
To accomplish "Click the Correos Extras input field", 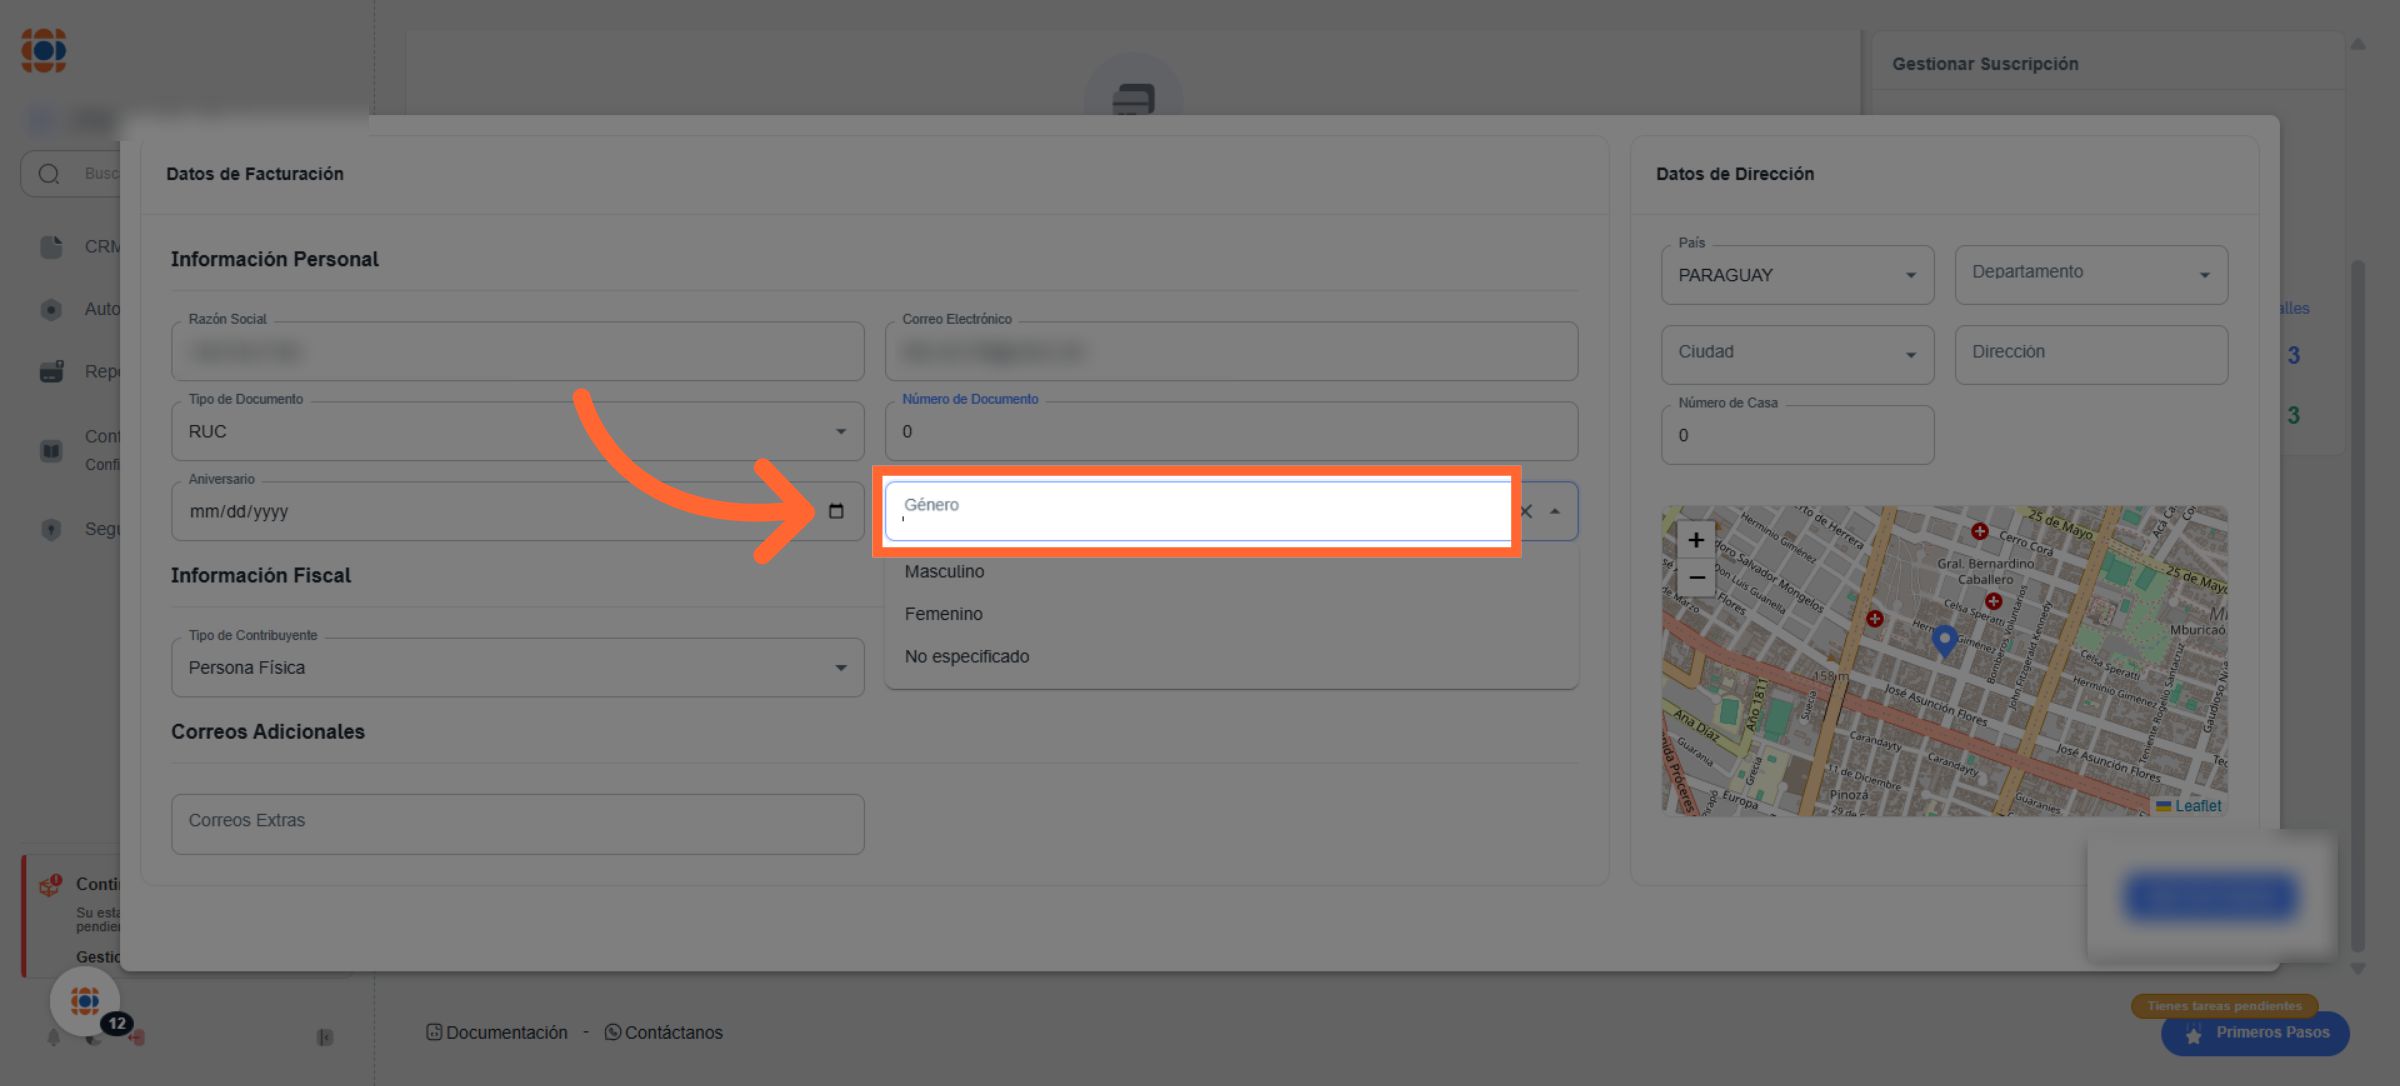I will point(517,823).
